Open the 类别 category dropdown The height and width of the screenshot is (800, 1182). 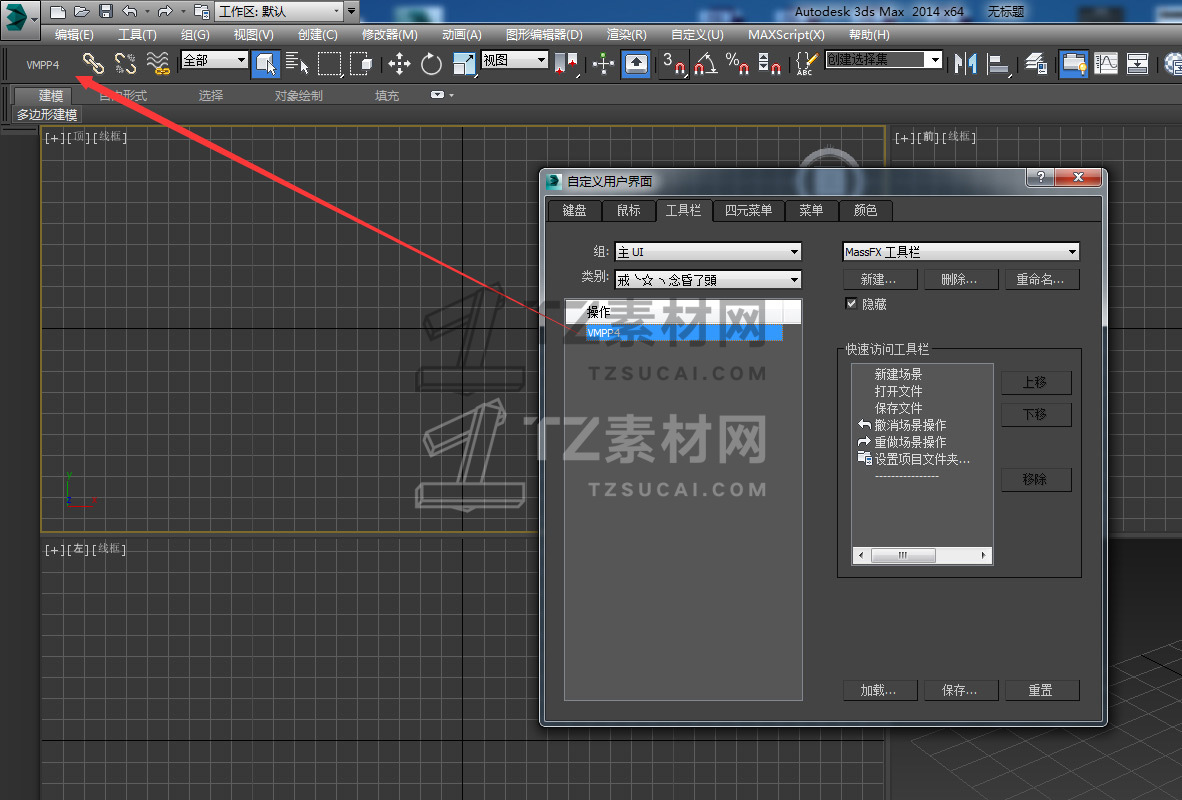pyautogui.click(x=708, y=280)
